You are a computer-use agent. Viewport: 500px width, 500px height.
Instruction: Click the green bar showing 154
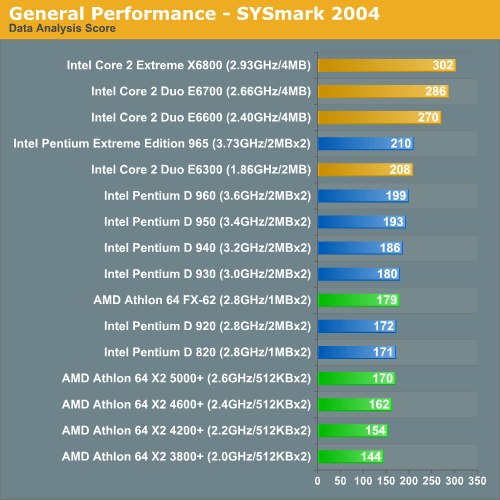coord(353,430)
